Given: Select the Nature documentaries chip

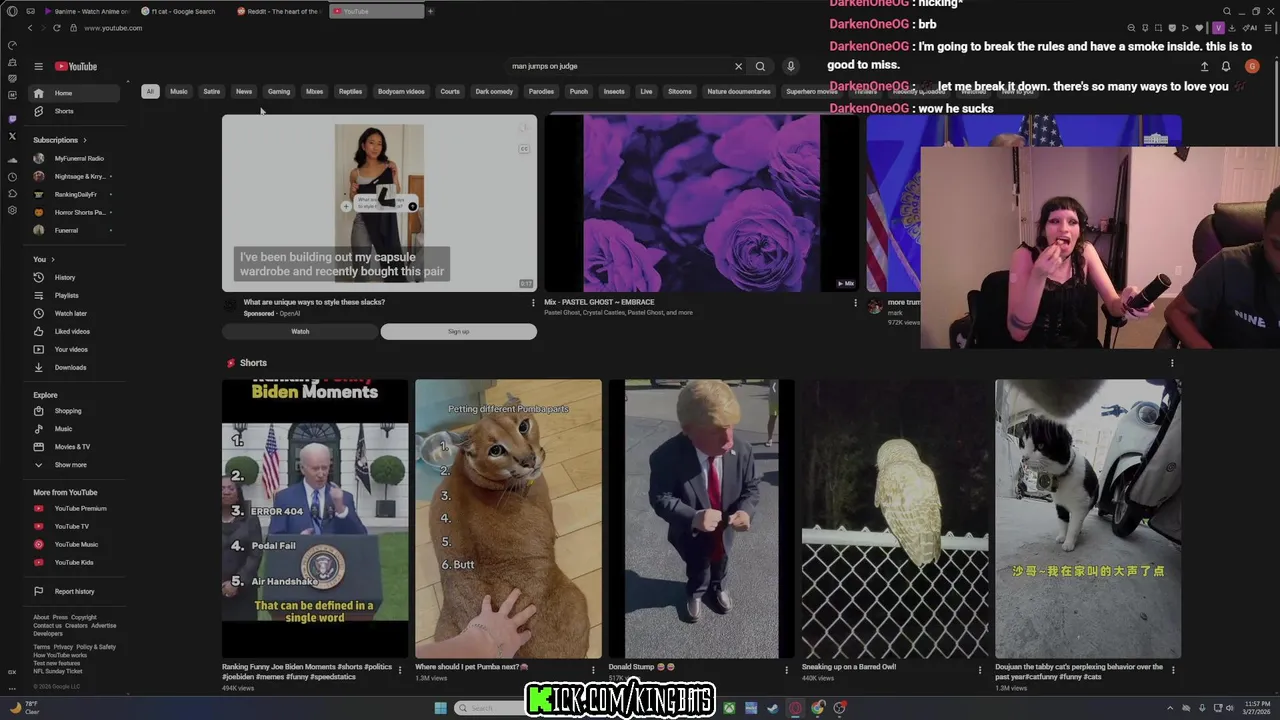Looking at the screenshot, I should click(x=739, y=92).
